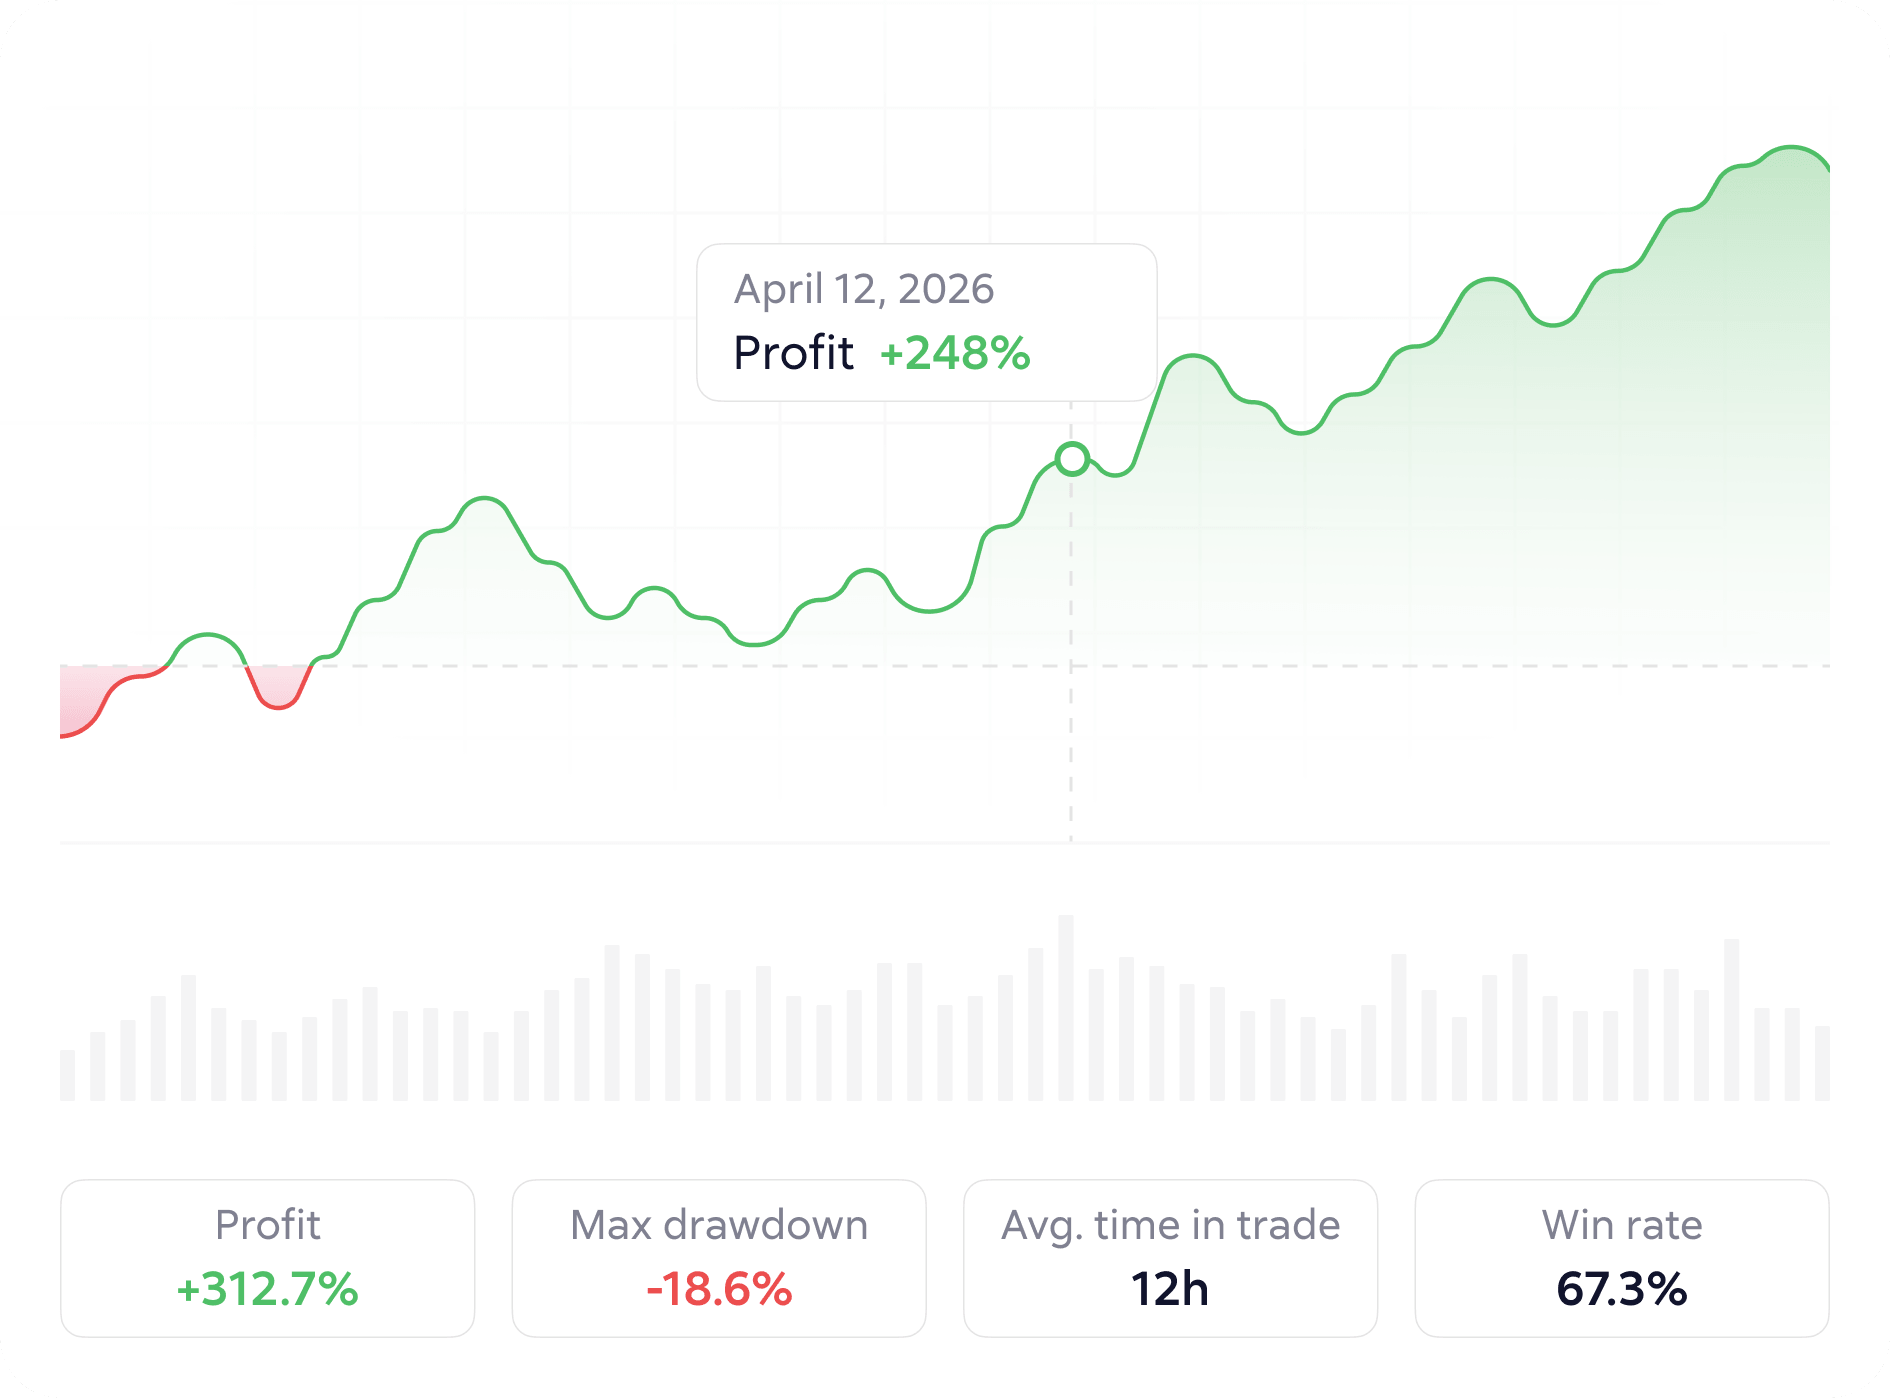Click the 67.3% win rate value
The width and height of the screenshot is (1890, 1398).
pyautogui.click(x=1622, y=1289)
